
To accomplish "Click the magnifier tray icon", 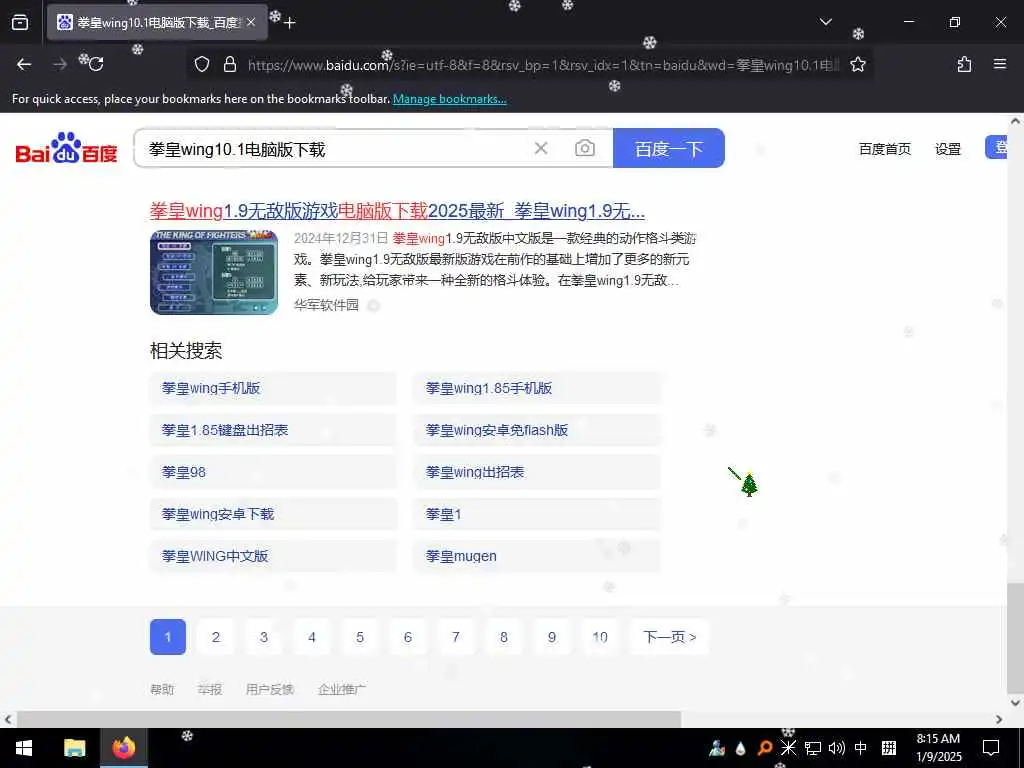I will 765,748.
